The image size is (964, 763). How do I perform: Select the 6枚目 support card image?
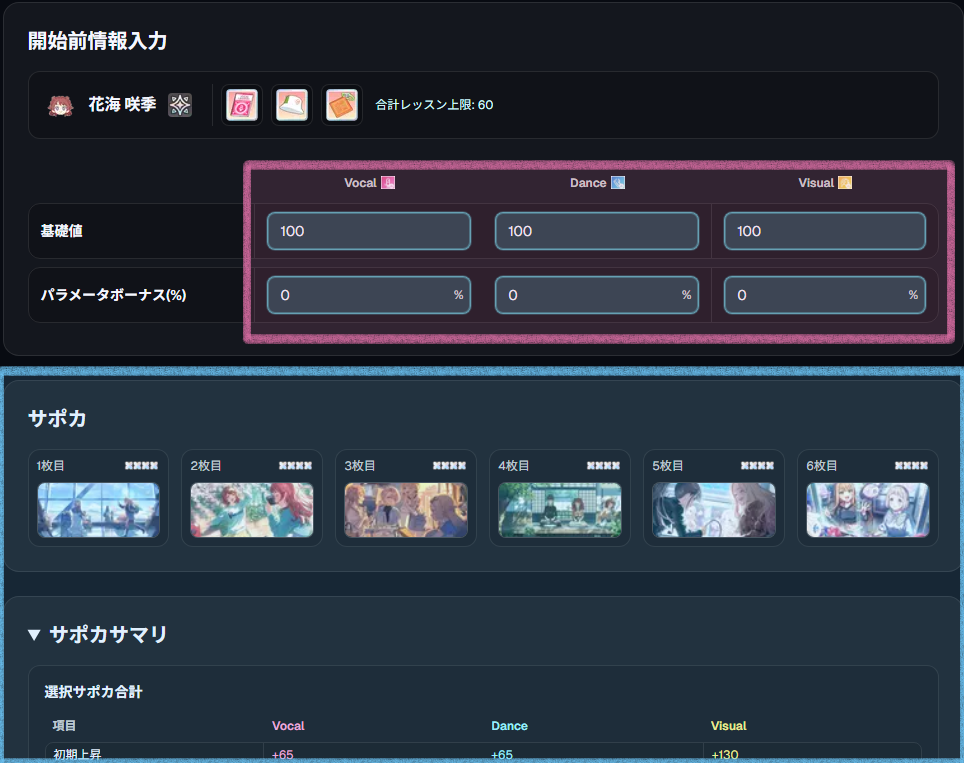click(x=868, y=510)
